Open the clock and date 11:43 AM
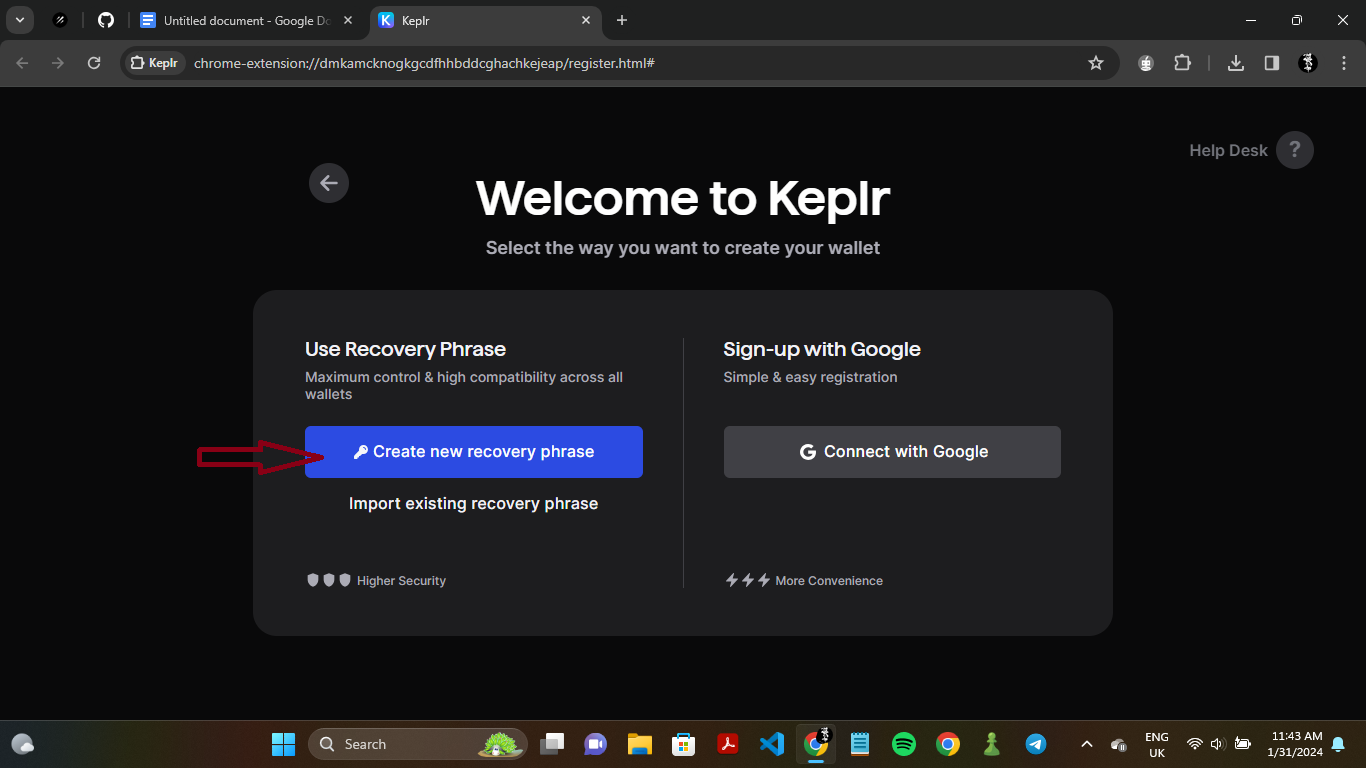Viewport: 1366px width, 768px height. (x=1295, y=744)
